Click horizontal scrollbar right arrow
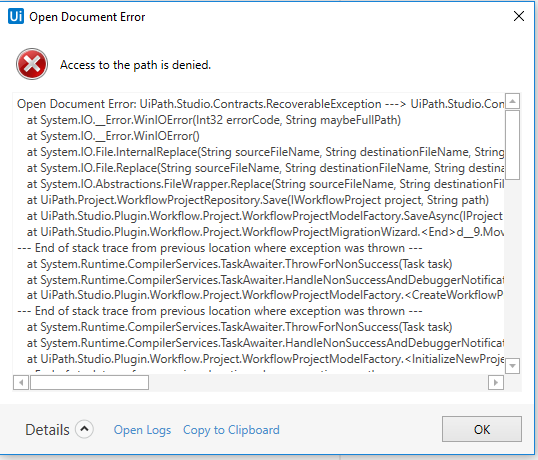 point(496,382)
